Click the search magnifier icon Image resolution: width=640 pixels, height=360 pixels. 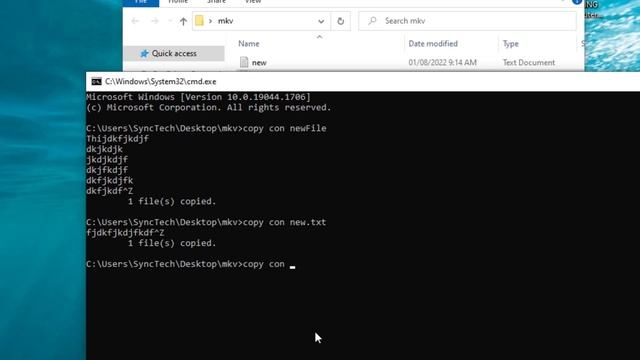coord(372,21)
